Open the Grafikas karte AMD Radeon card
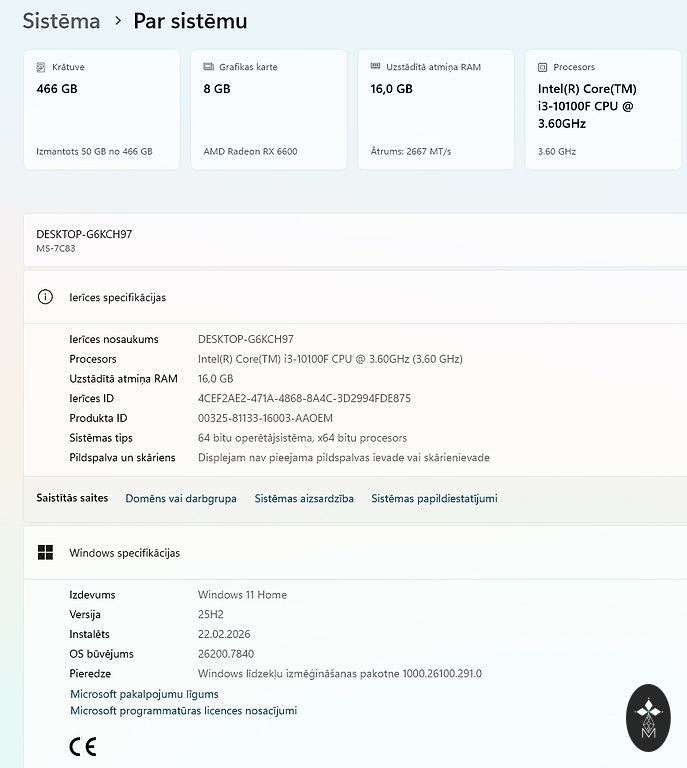This screenshot has height=768, width=687. [268, 110]
